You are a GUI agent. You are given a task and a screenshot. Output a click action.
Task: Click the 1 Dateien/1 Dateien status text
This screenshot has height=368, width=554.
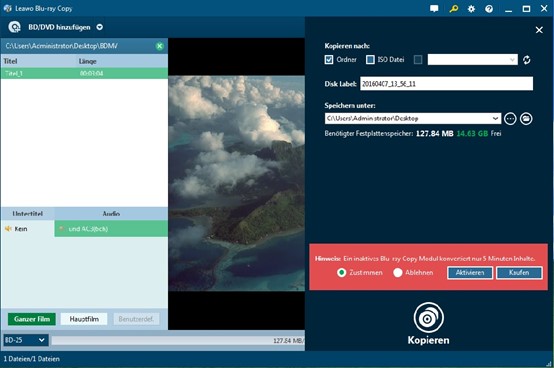point(31,359)
